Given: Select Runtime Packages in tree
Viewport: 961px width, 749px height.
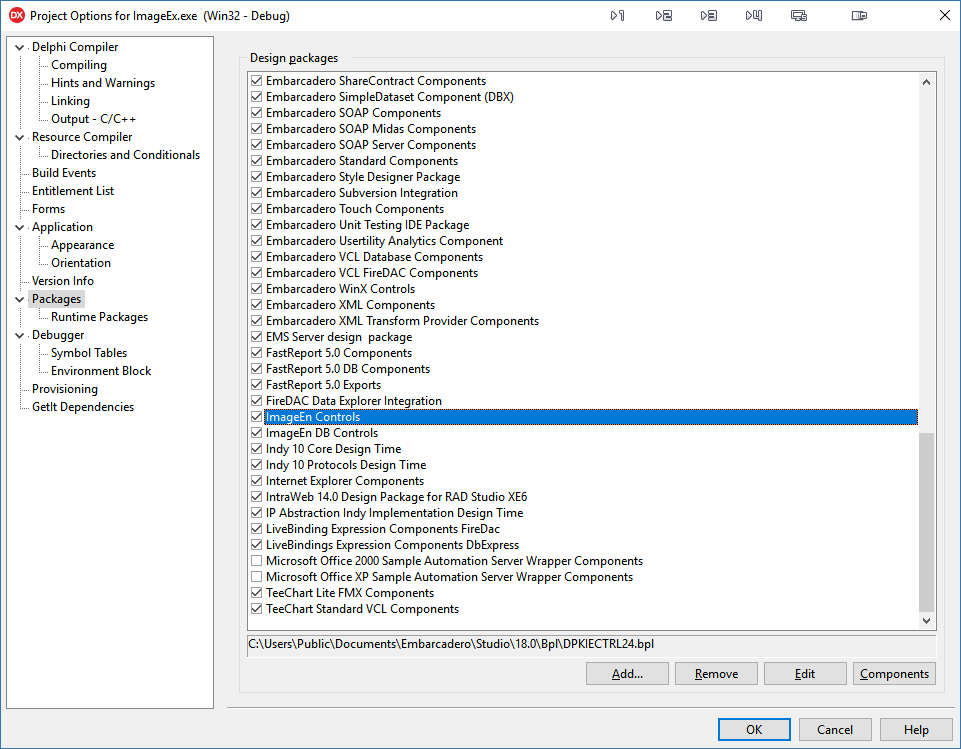Looking at the screenshot, I should pyautogui.click(x=99, y=317).
